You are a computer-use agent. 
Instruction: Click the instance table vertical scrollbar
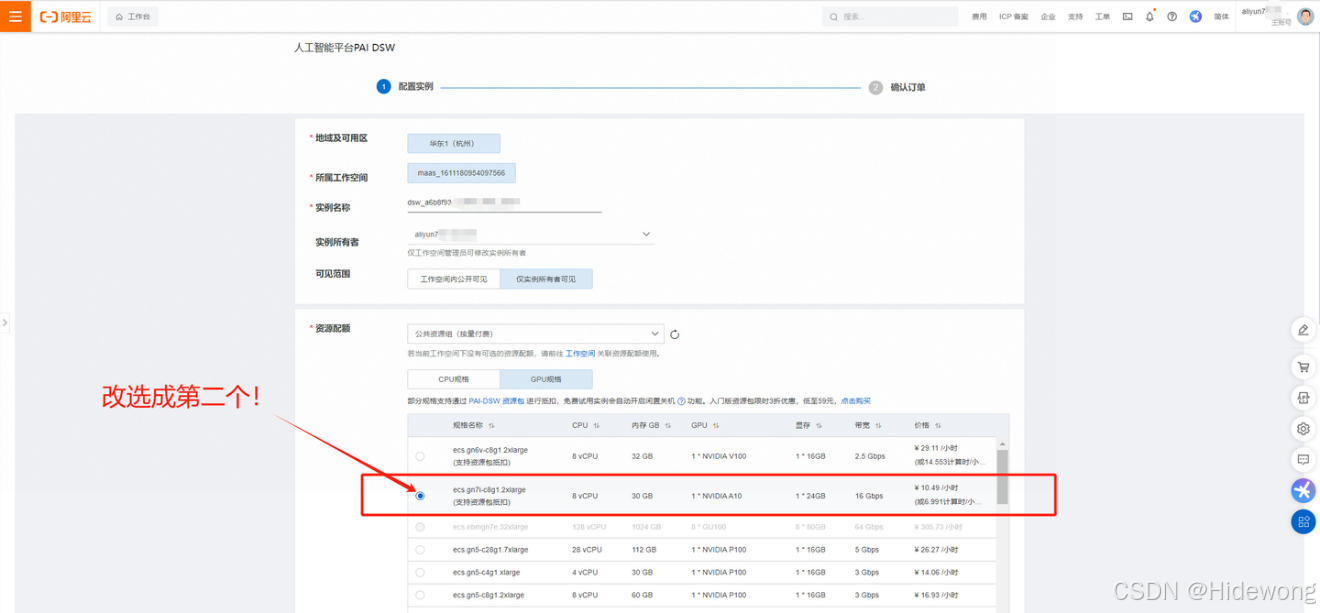point(1002,475)
